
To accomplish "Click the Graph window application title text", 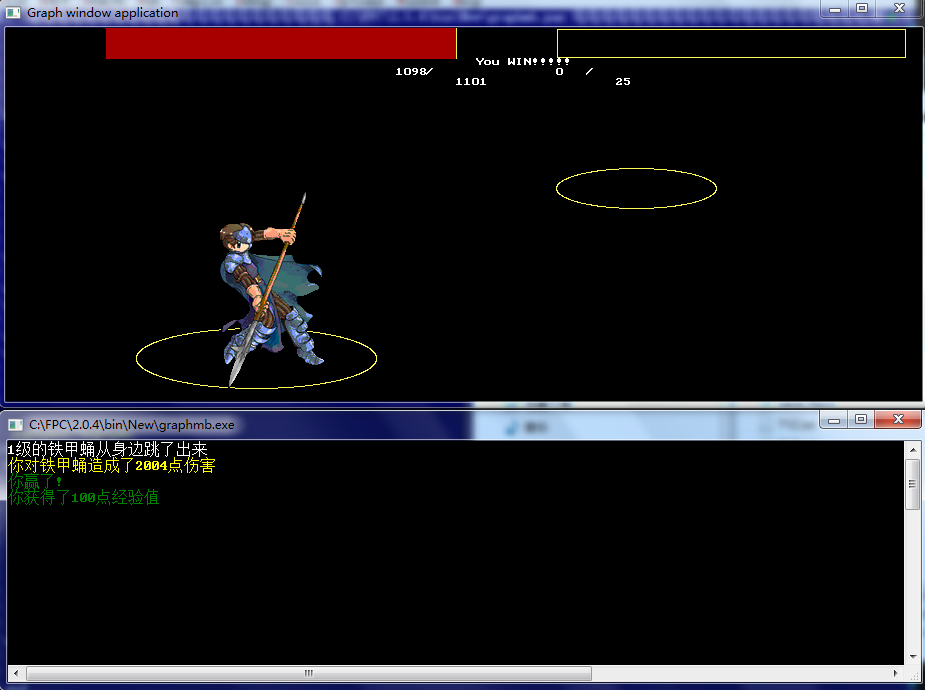I will (x=103, y=12).
